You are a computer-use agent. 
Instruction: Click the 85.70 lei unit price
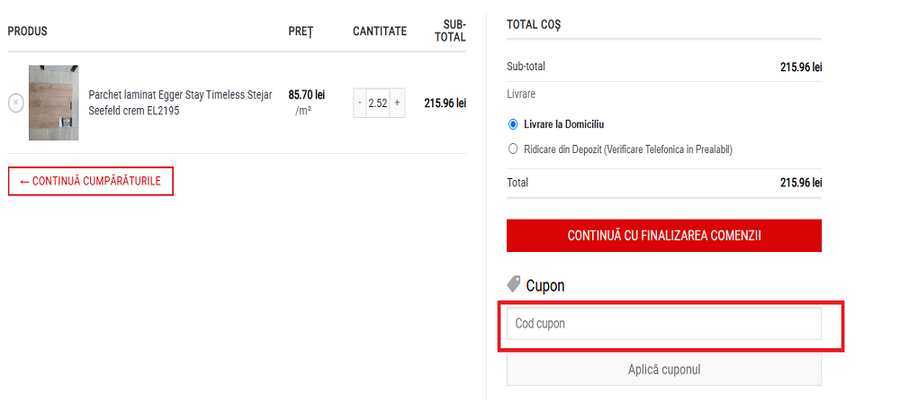306,94
